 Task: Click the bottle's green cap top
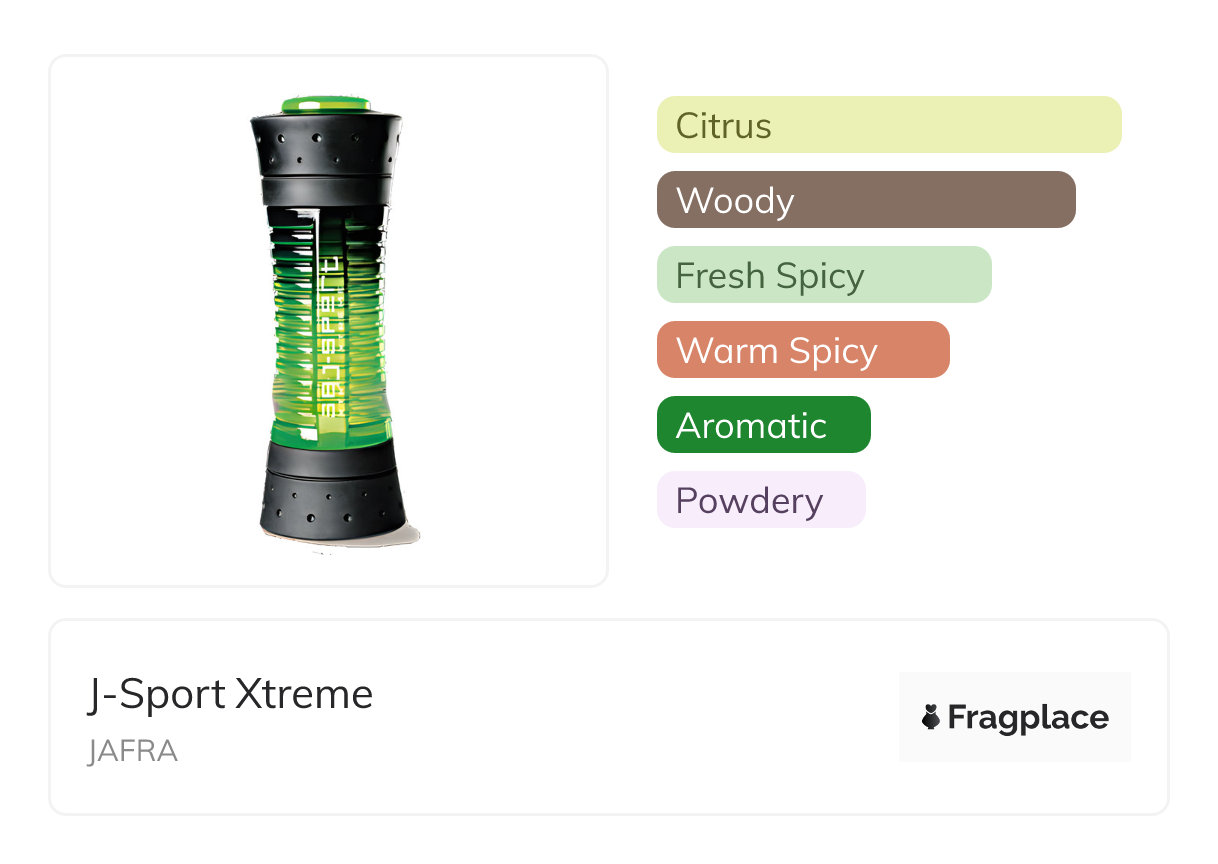point(326,104)
